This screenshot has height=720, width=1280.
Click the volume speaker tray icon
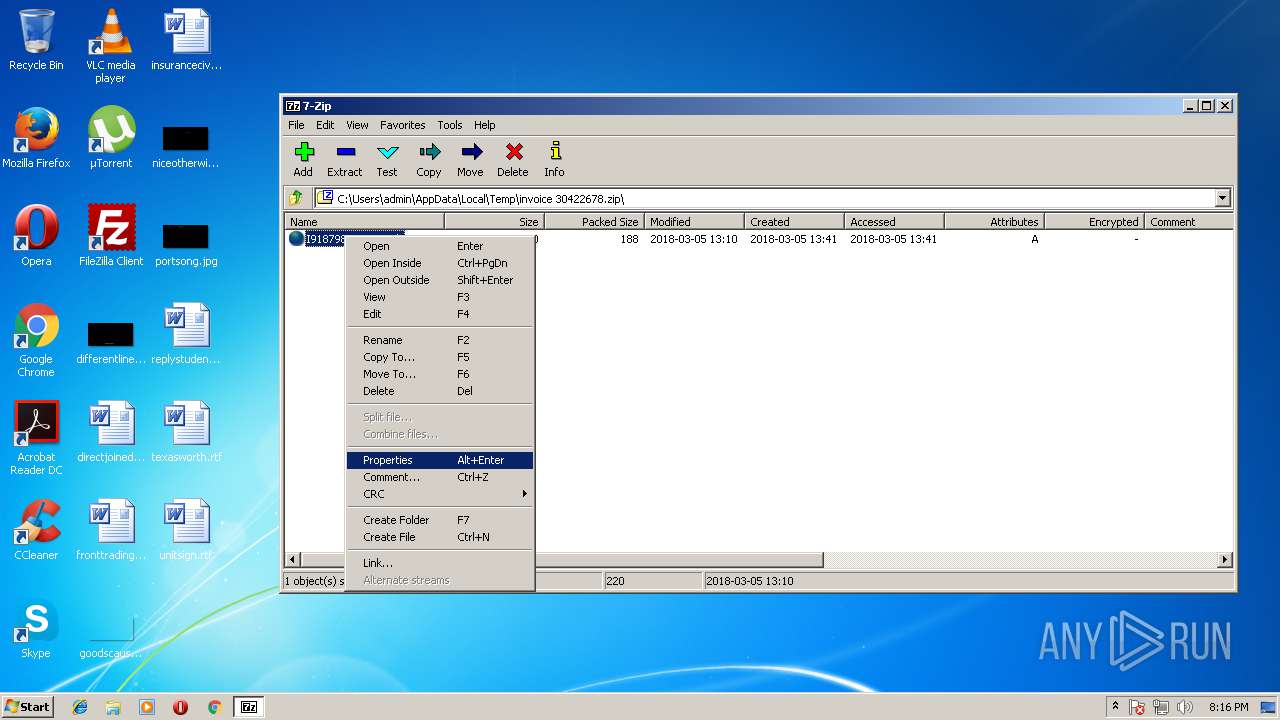[x=1186, y=707]
